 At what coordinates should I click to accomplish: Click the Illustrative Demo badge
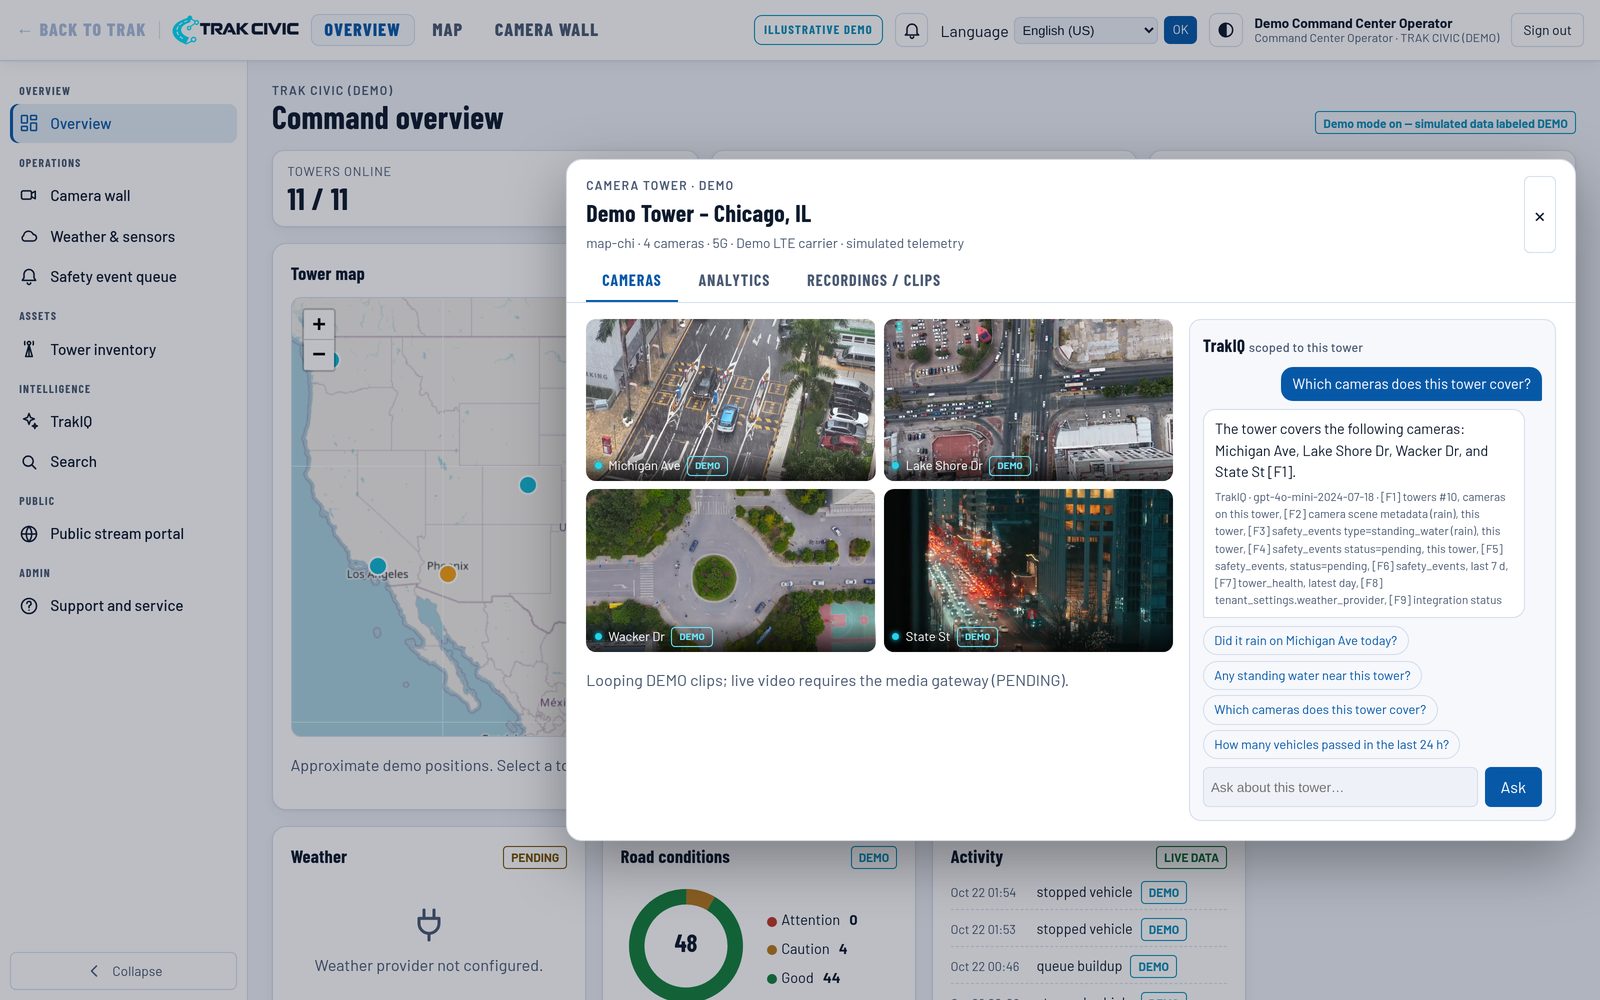tap(818, 30)
